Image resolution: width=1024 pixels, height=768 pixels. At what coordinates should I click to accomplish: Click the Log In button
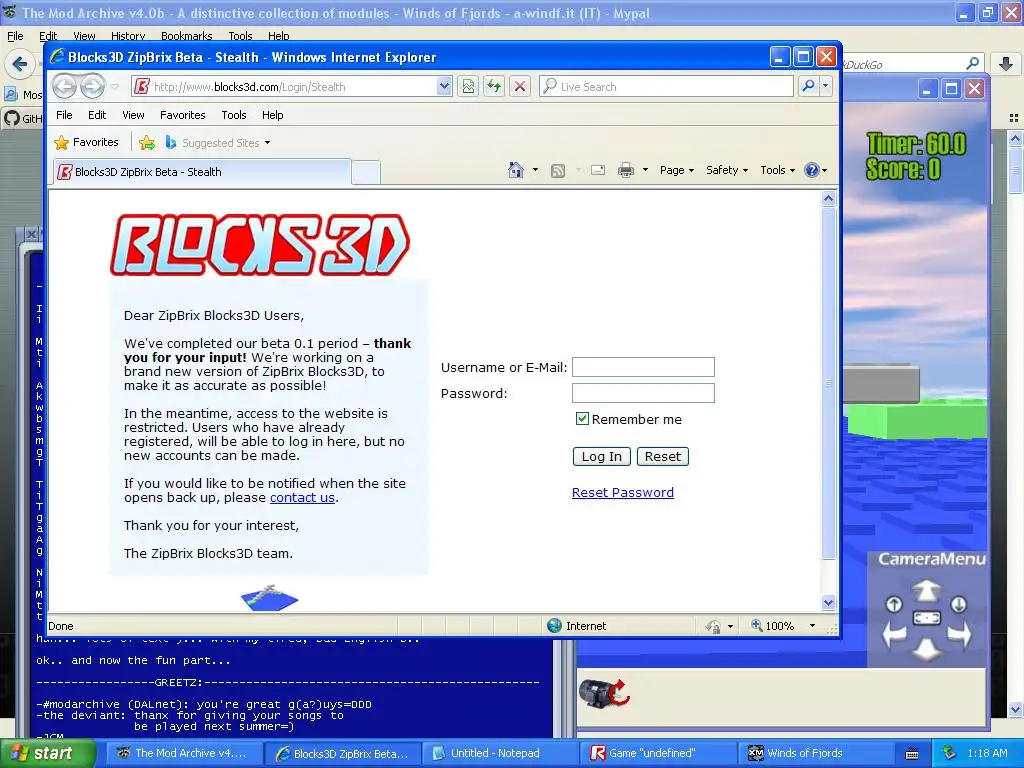pos(601,456)
